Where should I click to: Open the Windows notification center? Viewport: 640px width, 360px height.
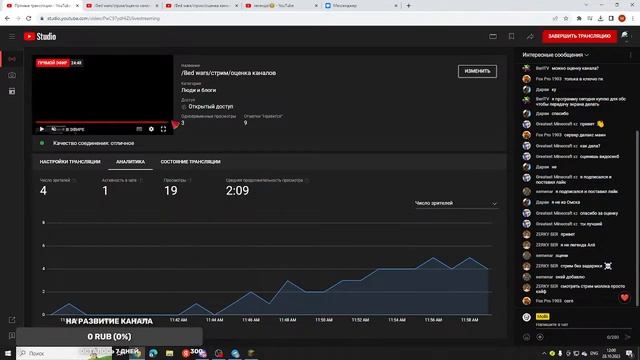[x=629, y=353]
